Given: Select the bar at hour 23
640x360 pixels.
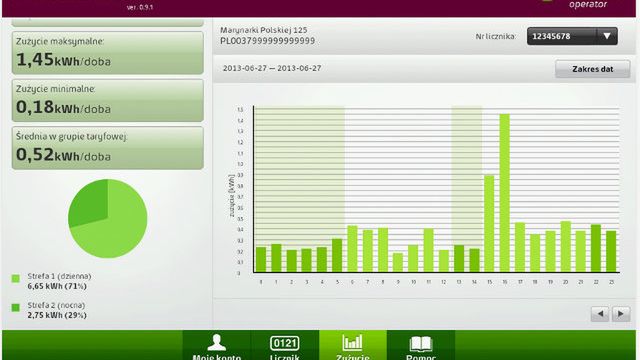Looking at the screenshot, I should [x=611, y=251].
